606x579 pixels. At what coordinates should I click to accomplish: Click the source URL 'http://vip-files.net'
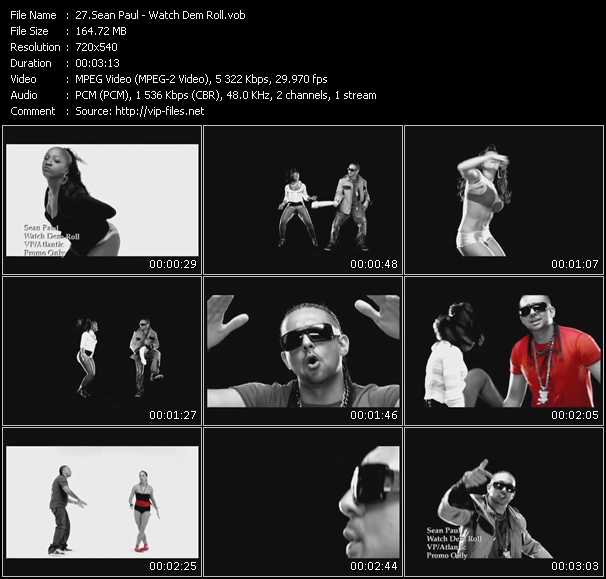[x=160, y=111]
